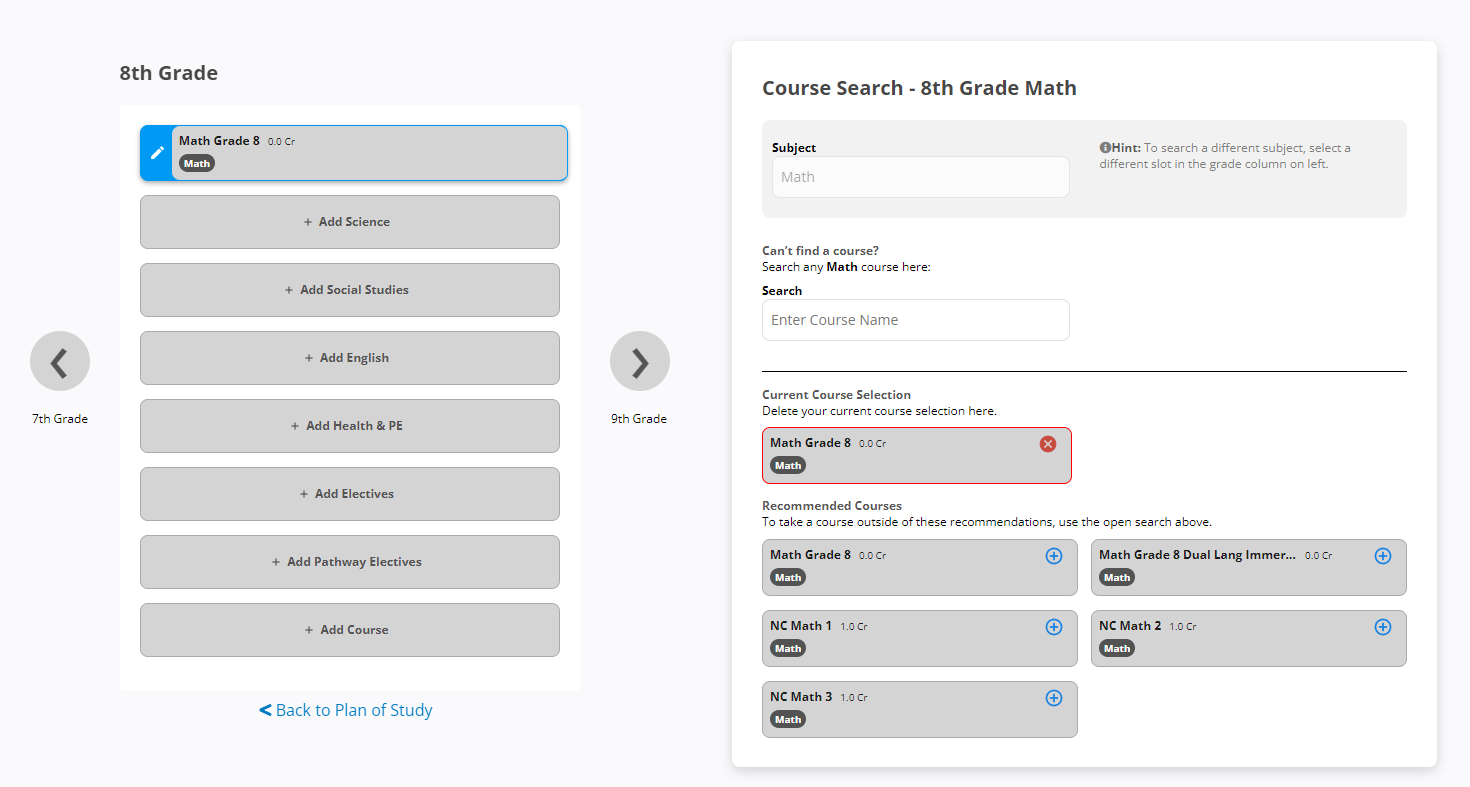Click the Add Course slot
This screenshot has height=787, width=1470.
(x=349, y=630)
